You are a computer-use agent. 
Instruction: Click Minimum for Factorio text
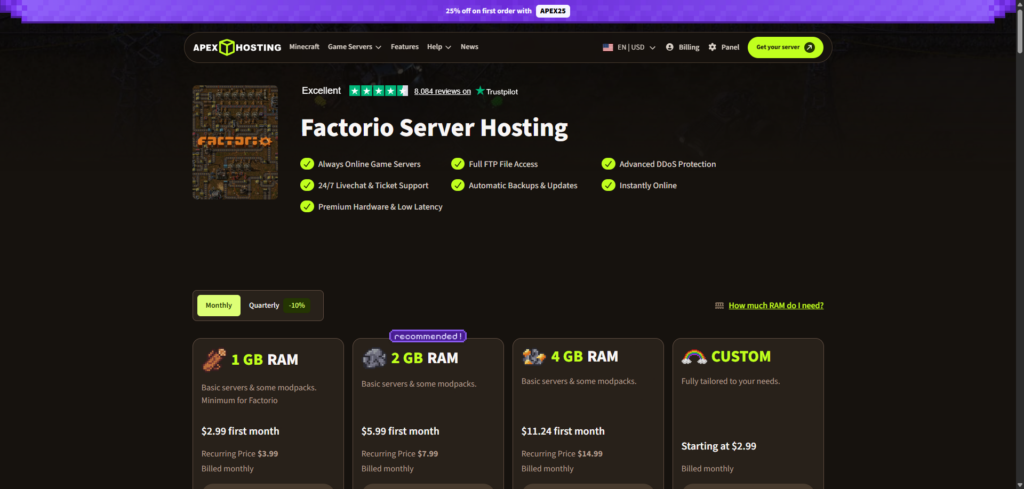[x=240, y=400]
